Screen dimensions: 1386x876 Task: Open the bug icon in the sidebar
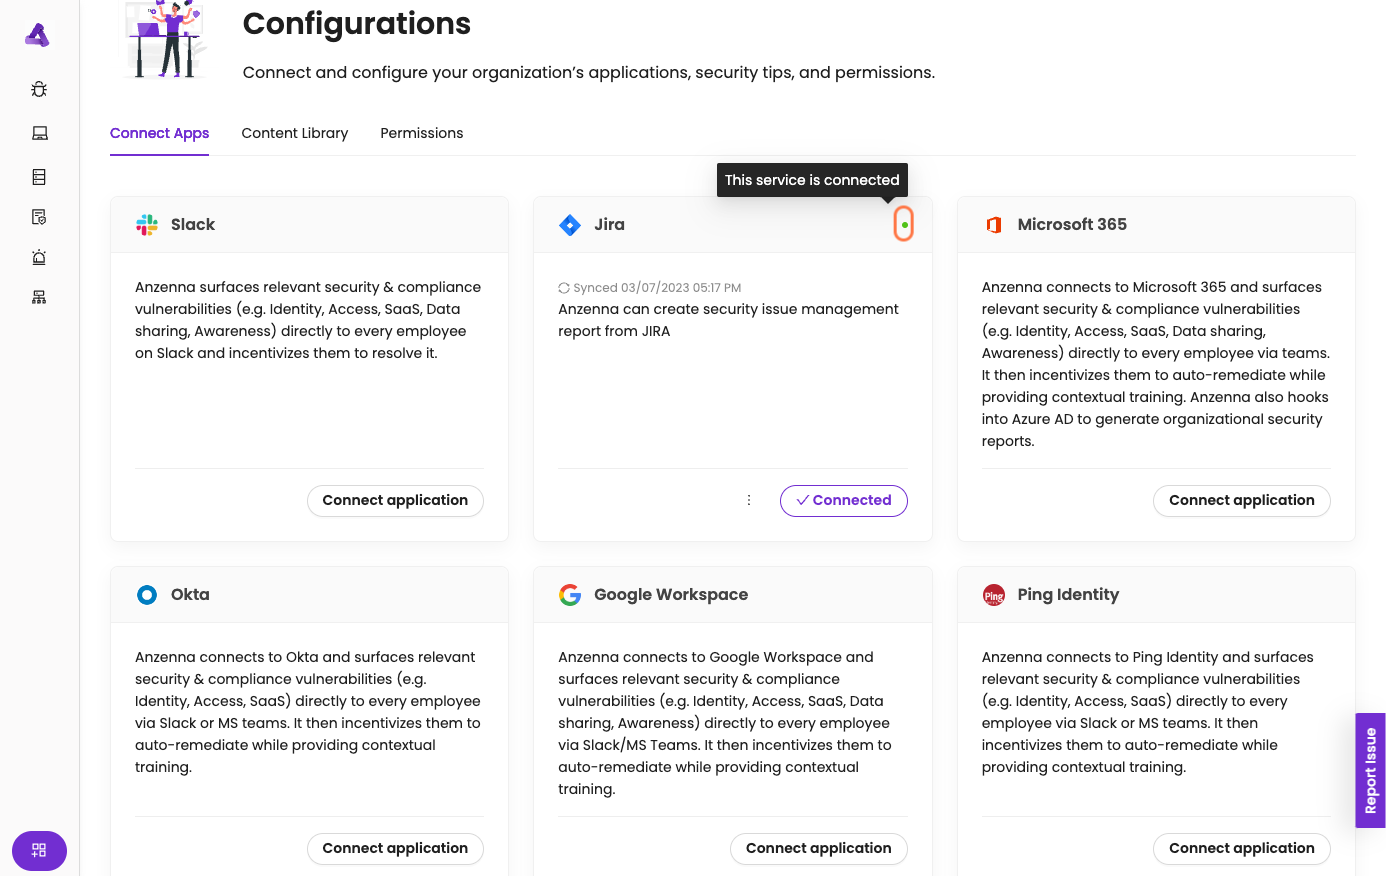(x=39, y=89)
